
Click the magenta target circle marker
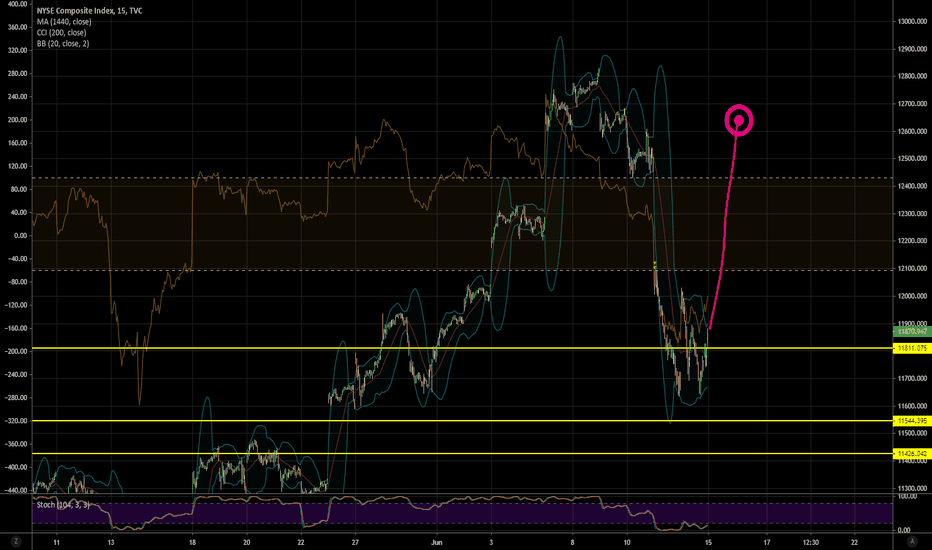point(739,121)
